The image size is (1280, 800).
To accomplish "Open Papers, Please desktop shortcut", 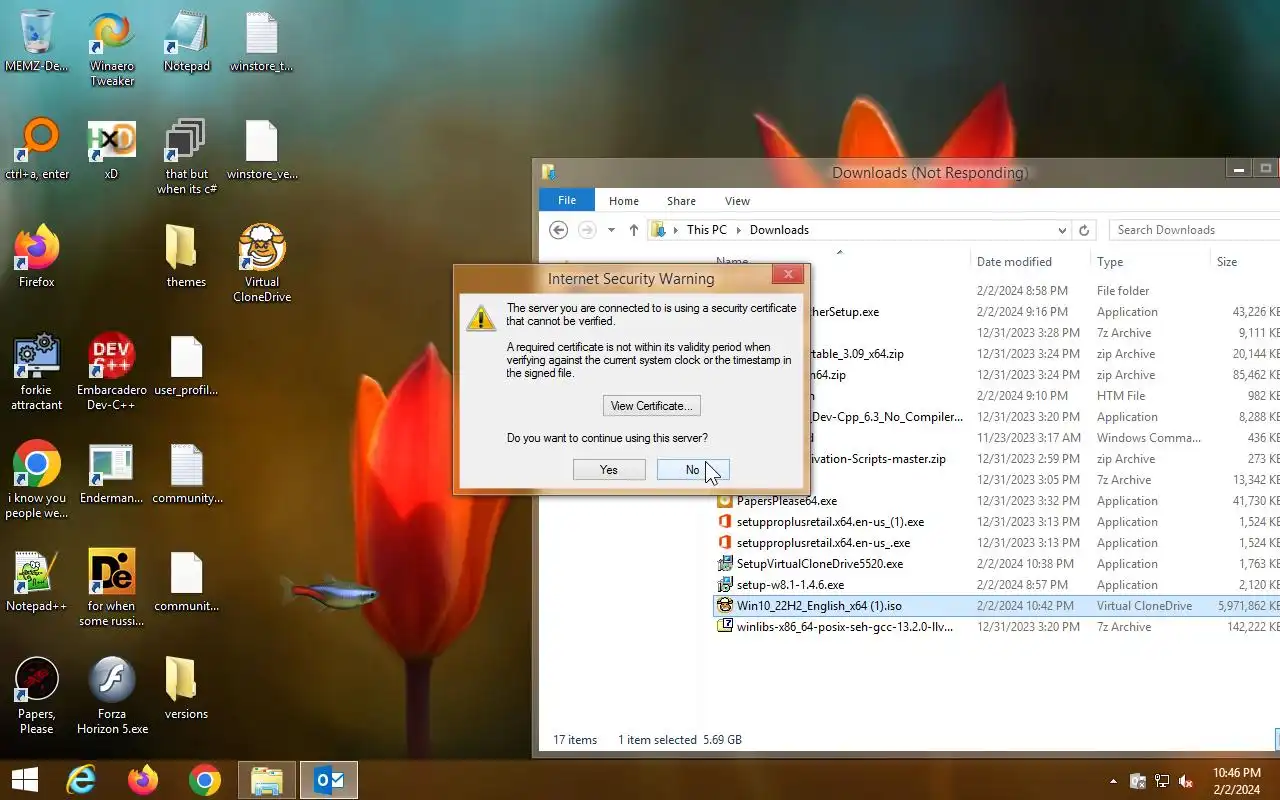I will pos(37,696).
